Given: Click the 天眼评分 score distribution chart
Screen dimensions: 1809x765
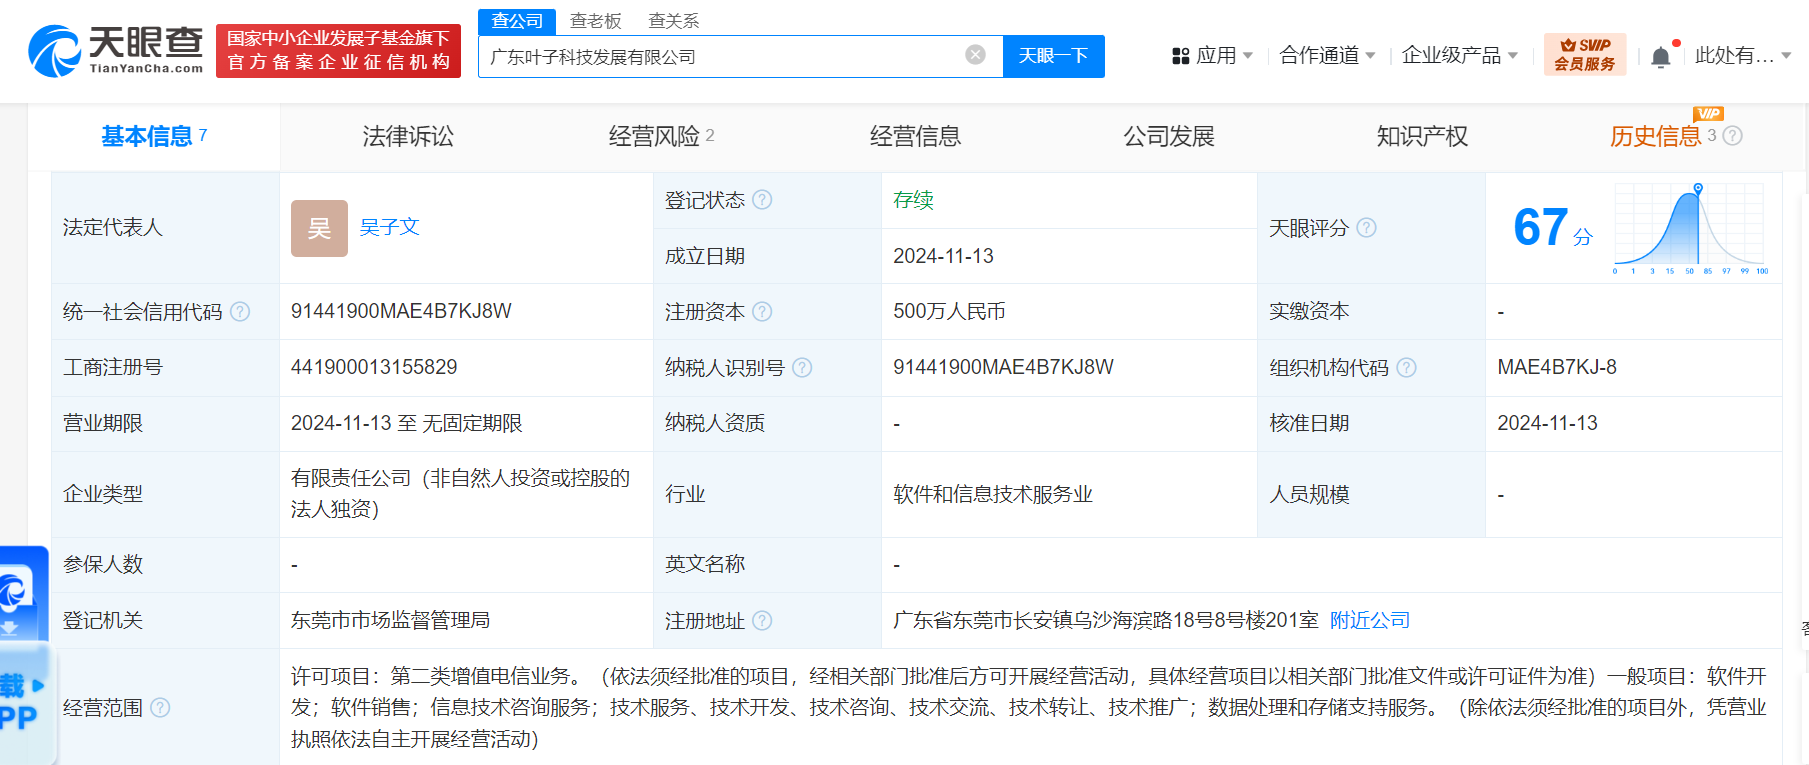Looking at the screenshot, I should click(x=1689, y=229).
